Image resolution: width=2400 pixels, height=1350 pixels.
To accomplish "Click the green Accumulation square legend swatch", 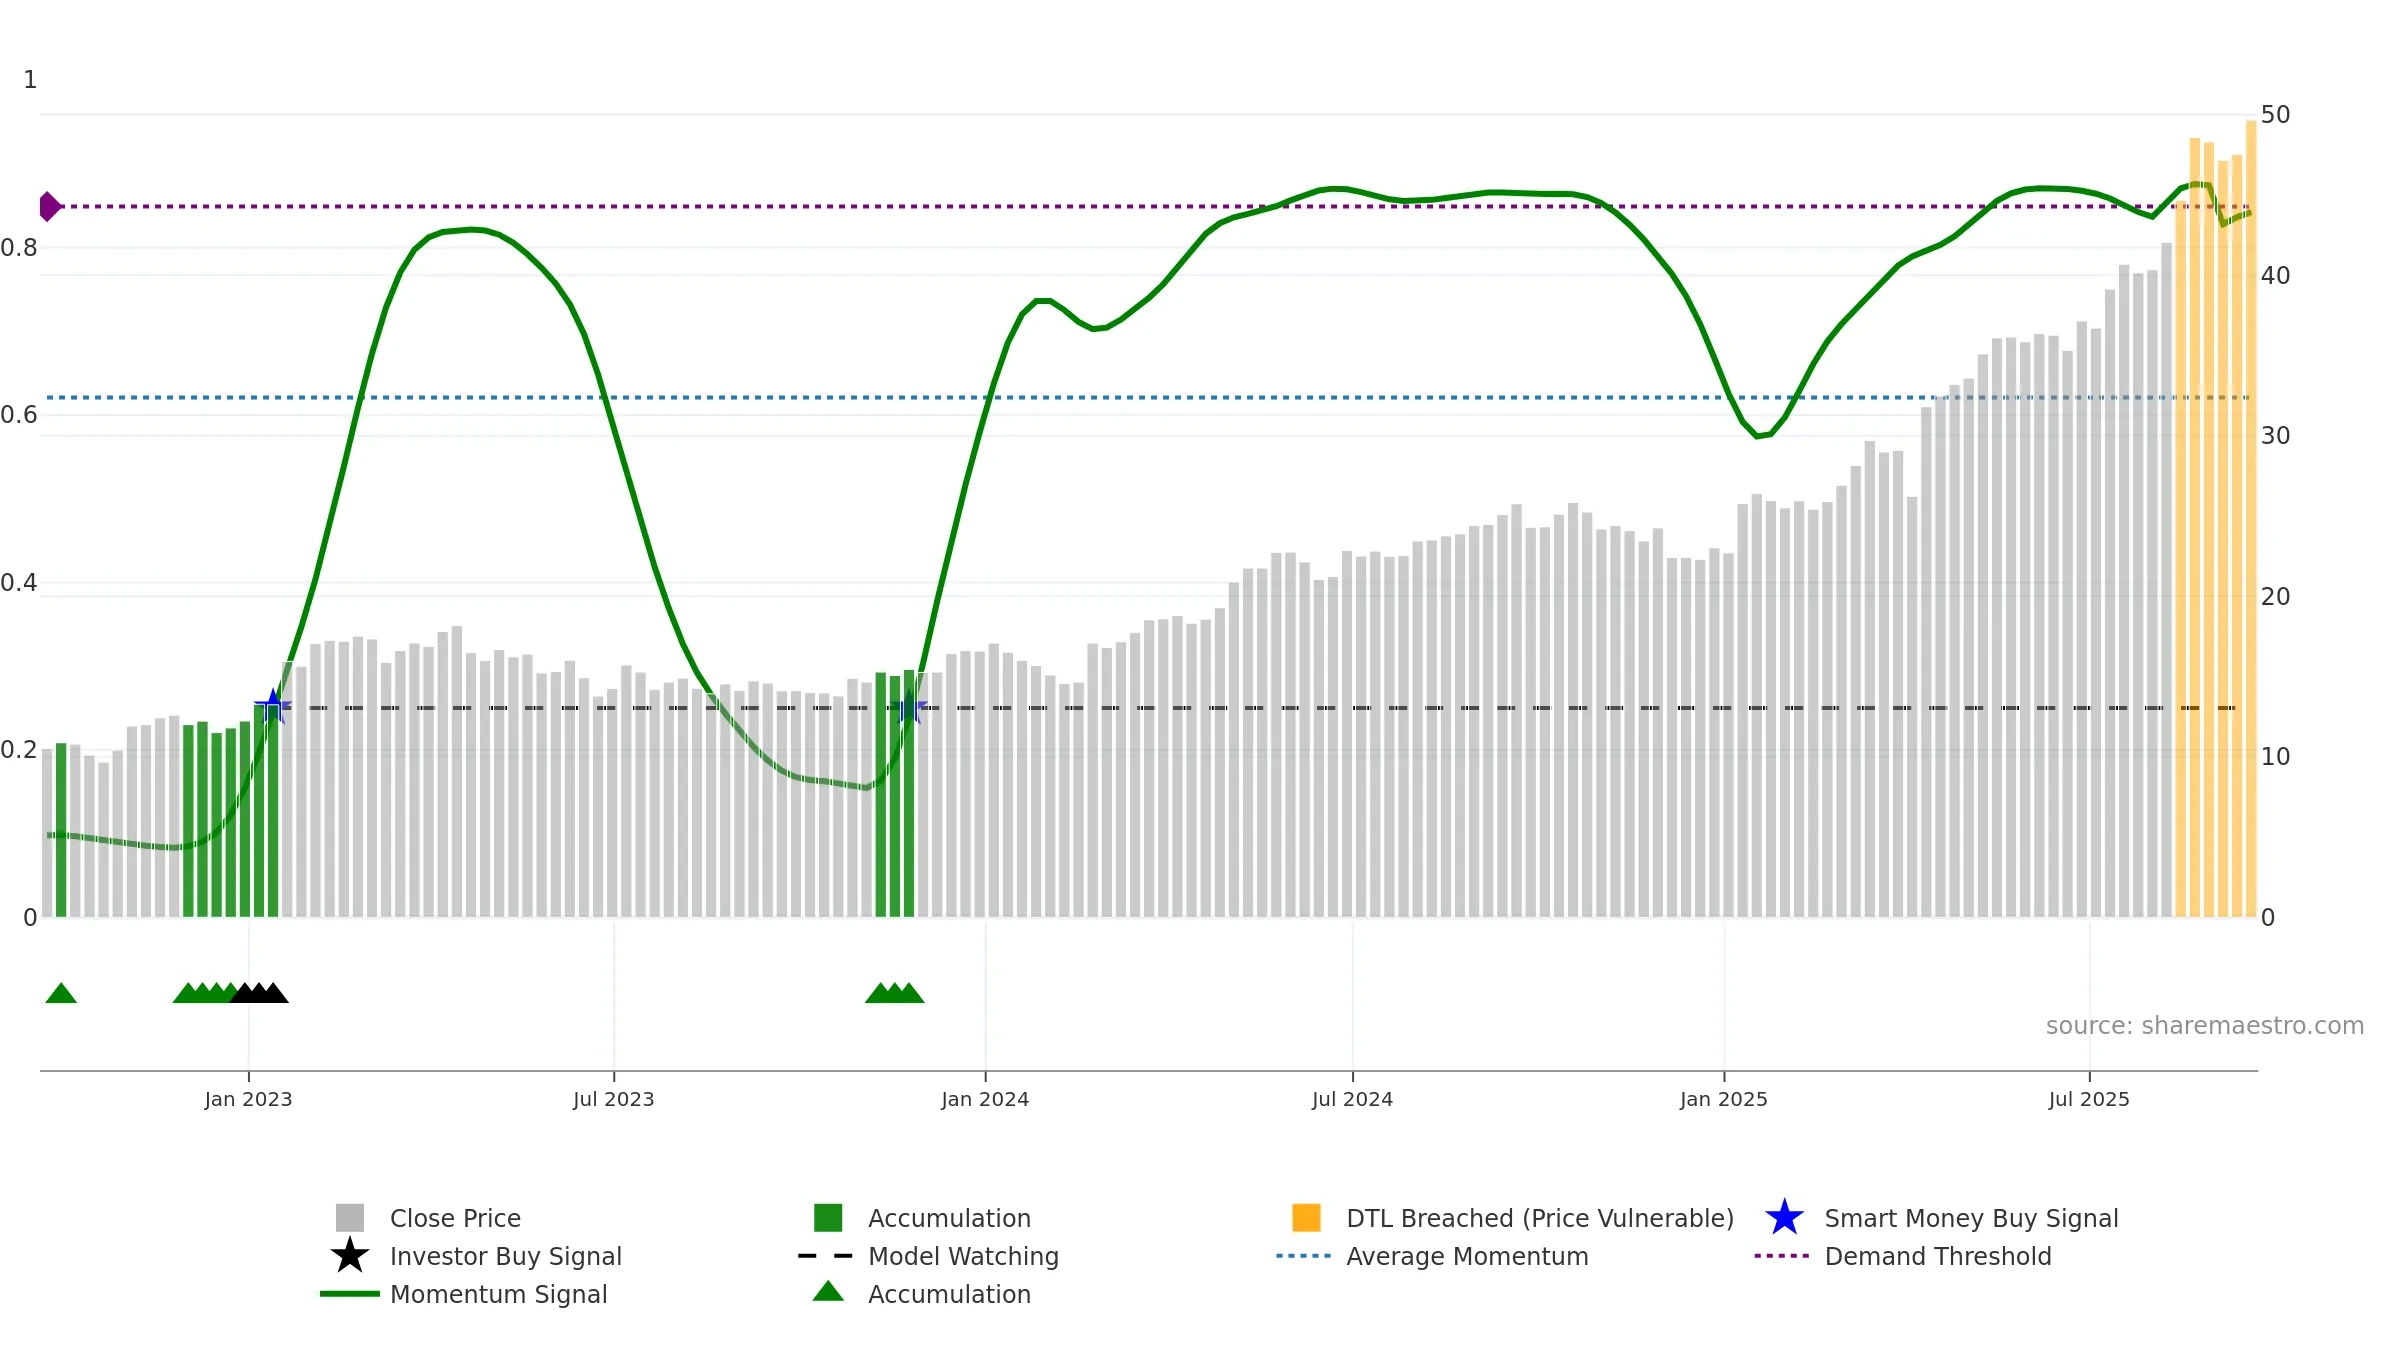I will point(828,1218).
